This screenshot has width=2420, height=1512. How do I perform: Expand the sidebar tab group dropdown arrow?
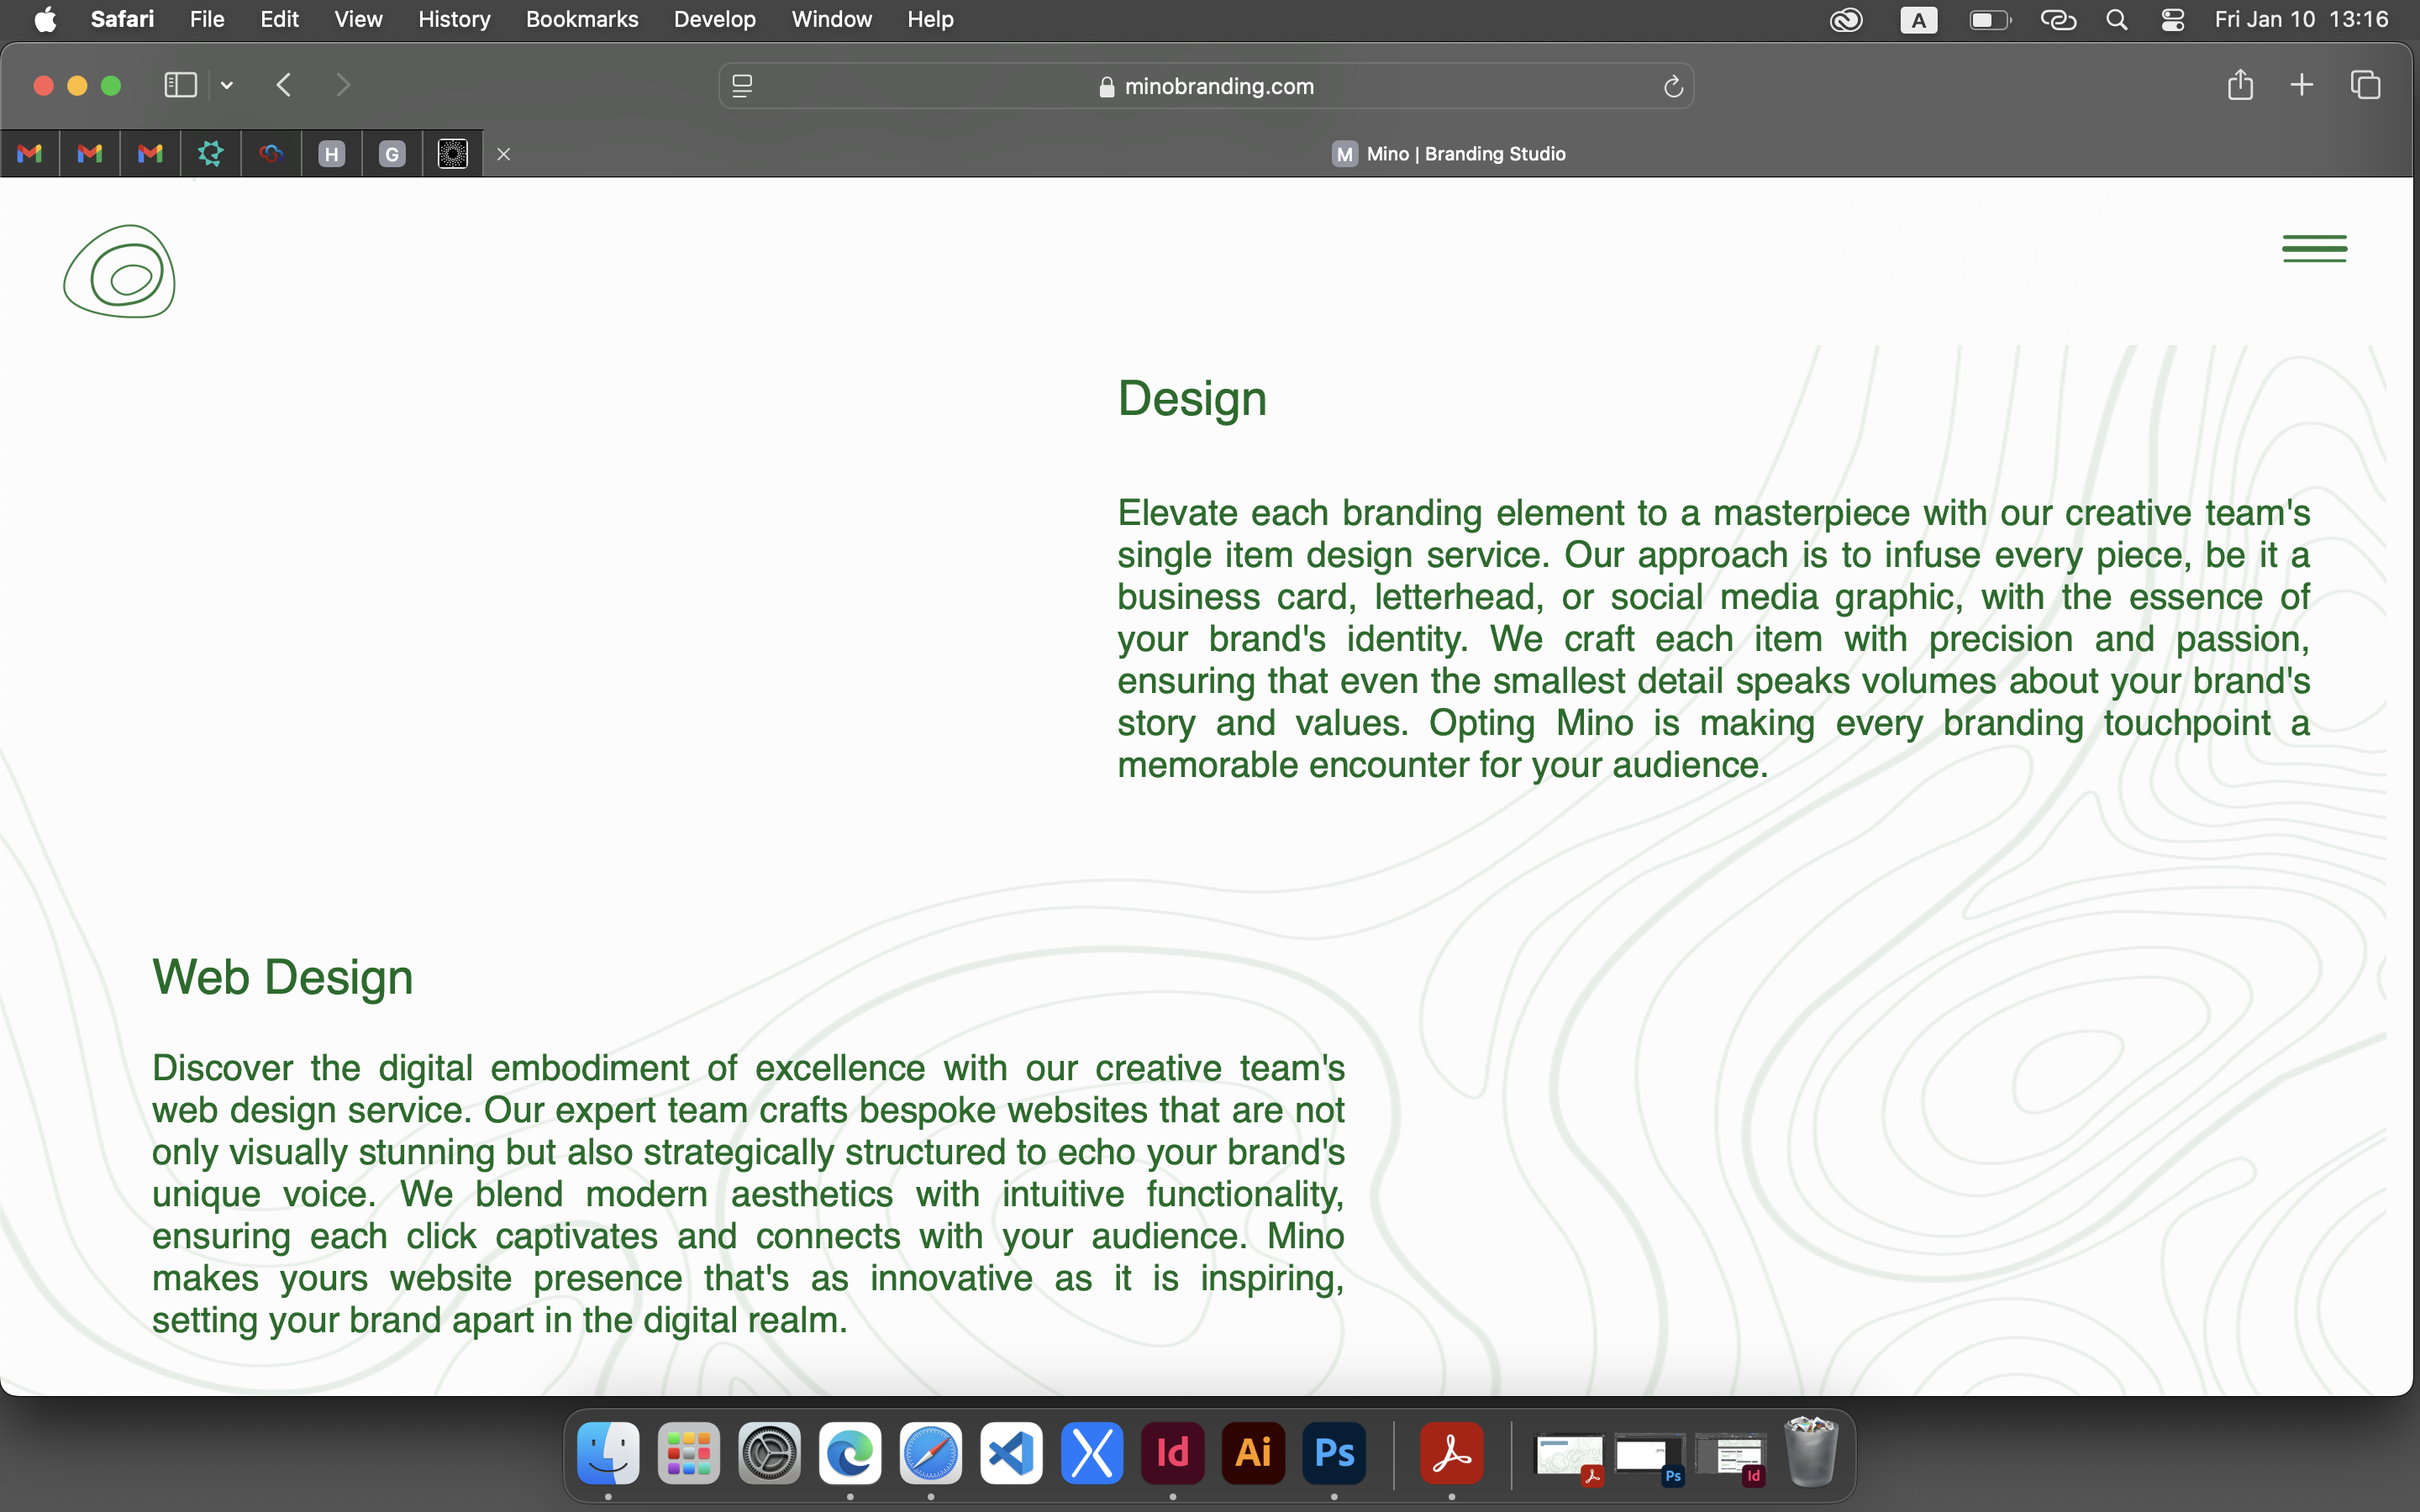[227, 86]
